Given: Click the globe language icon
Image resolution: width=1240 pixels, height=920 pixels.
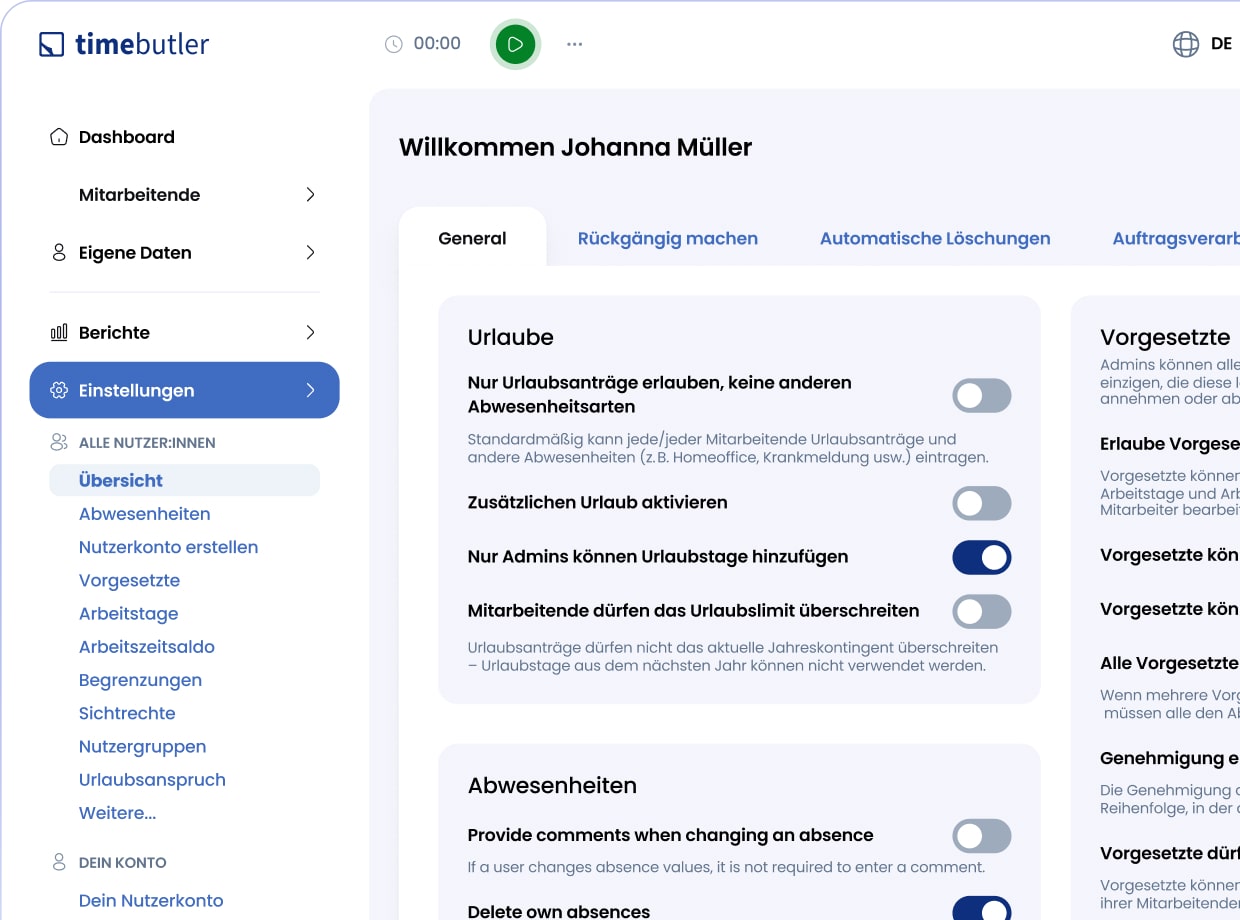Looking at the screenshot, I should [x=1185, y=44].
